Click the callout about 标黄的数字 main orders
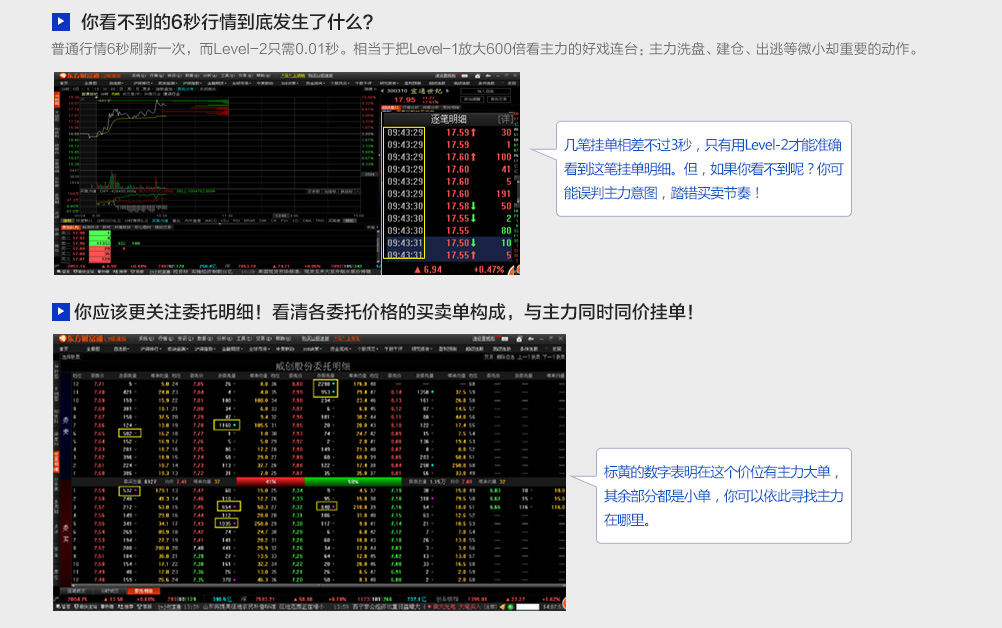The height and width of the screenshot is (628, 1002). tap(723, 496)
